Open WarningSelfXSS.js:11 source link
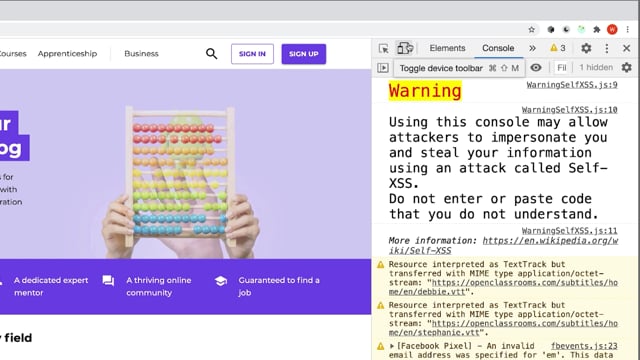640x360 pixels. (x=569, y=231)
